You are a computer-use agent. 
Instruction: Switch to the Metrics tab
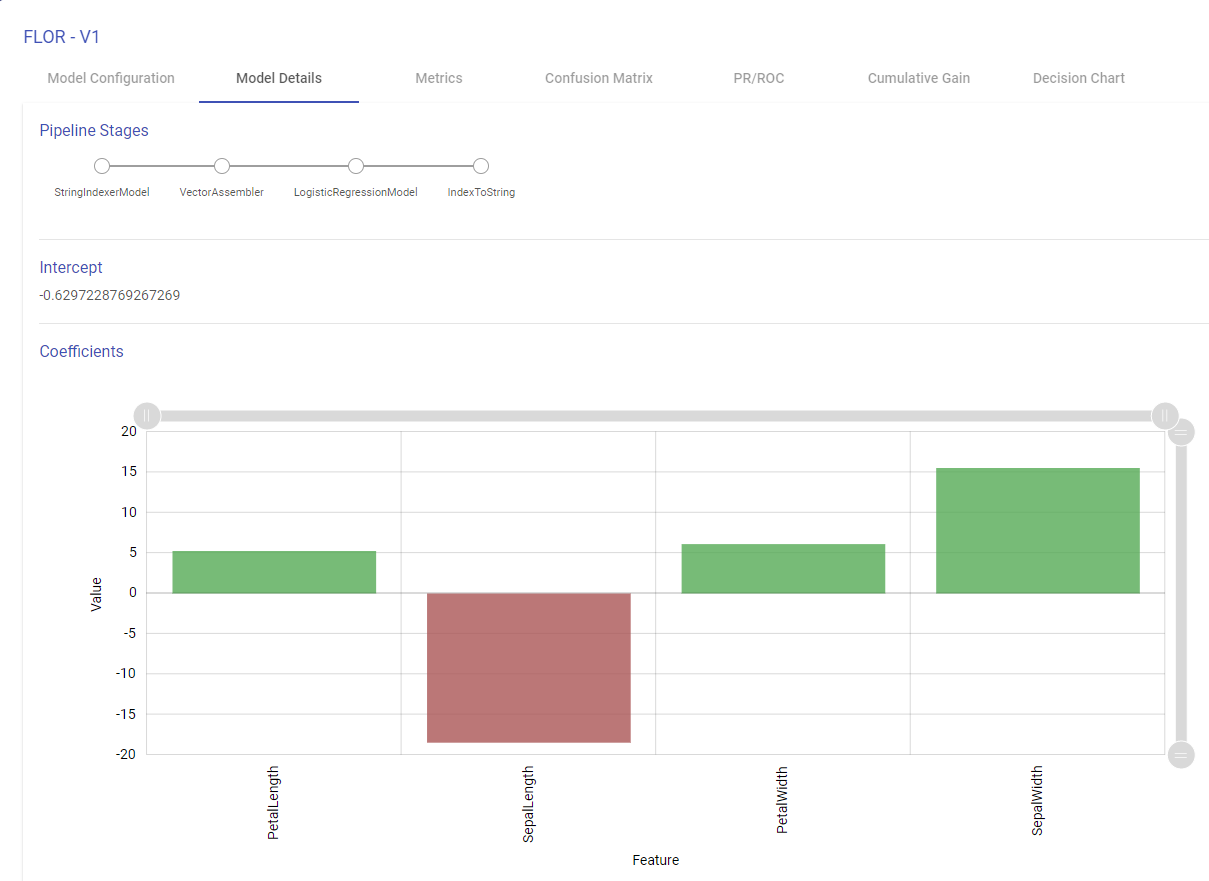click(x=439, y=78)
